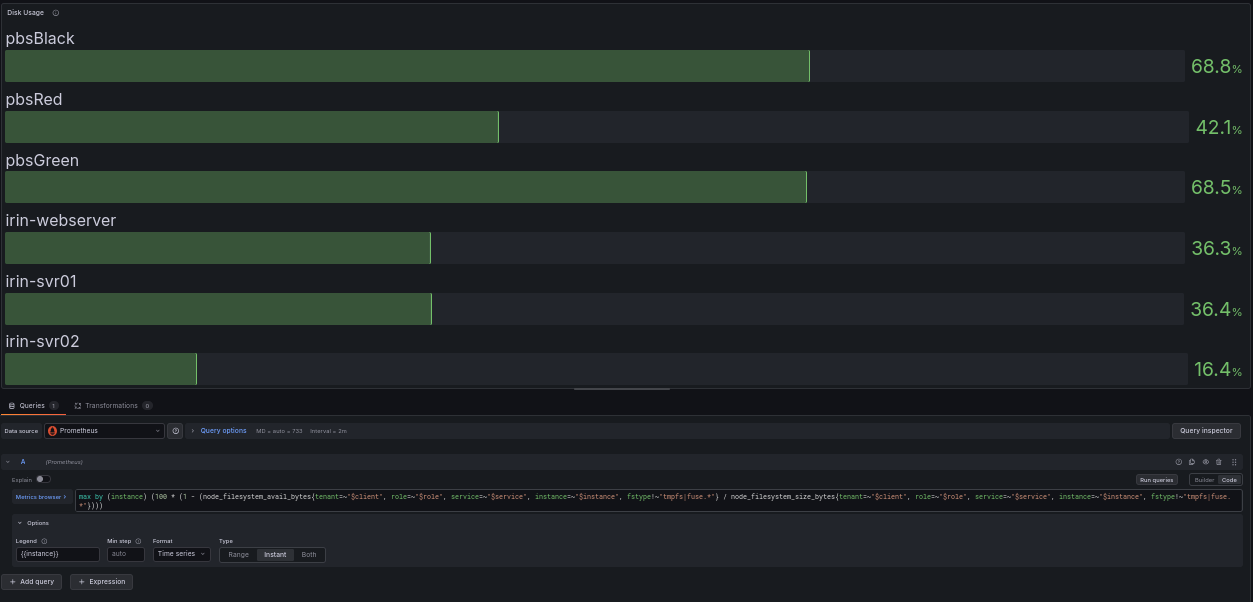Image resolution: width=1253 pixels, height=602 pixels.
Task: Click the Legend input field
Action: click(x=57, y=554)
